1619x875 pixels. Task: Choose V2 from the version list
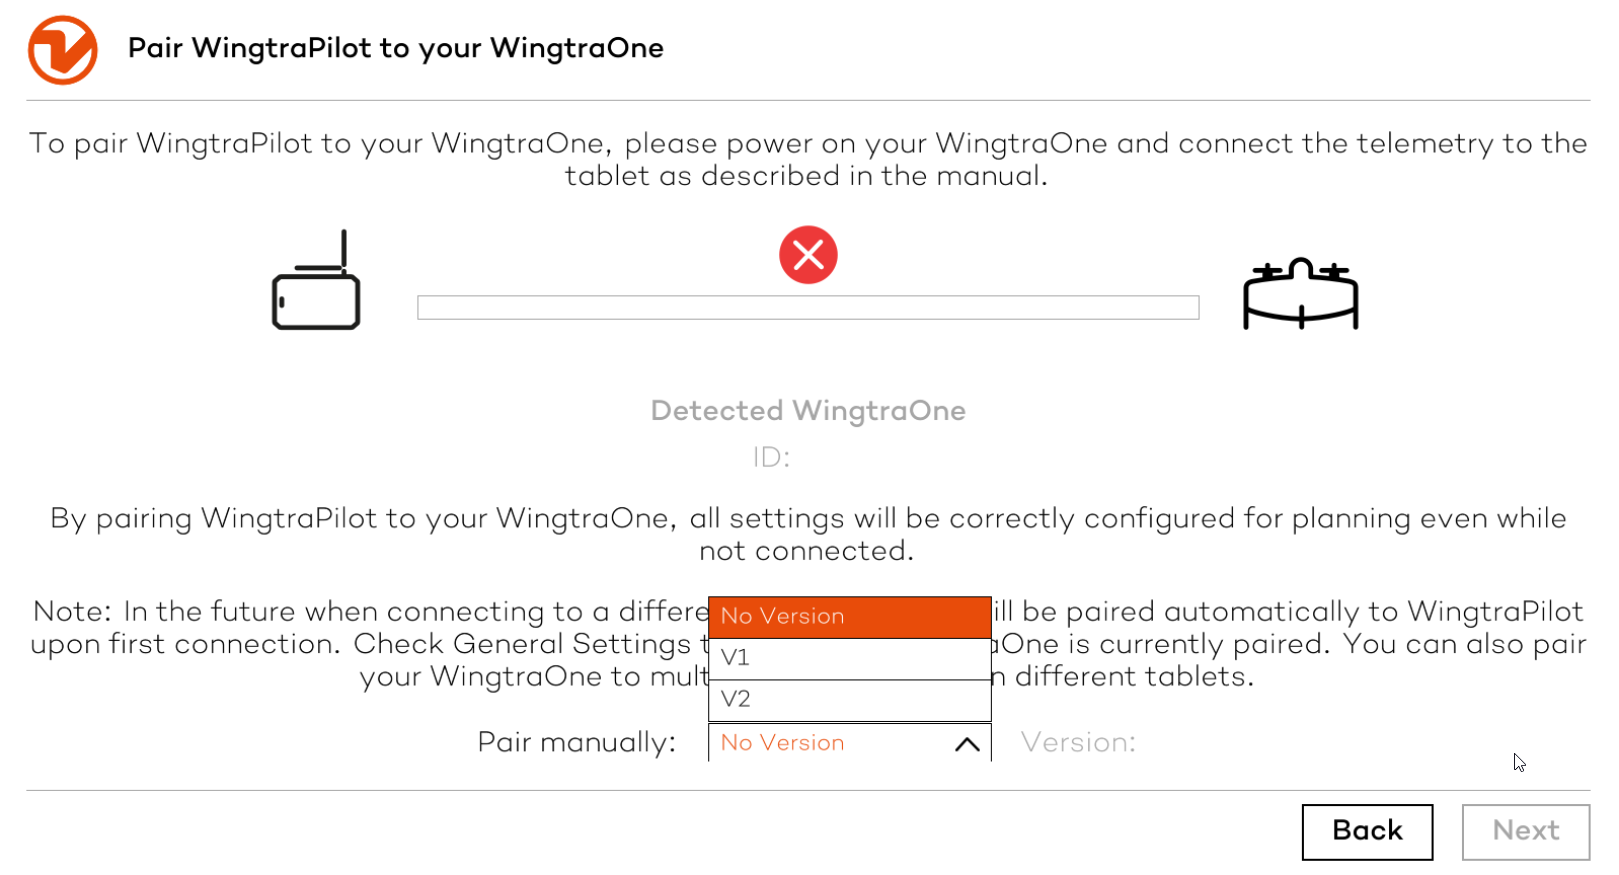pyautogui.click(x=849, y=700)
